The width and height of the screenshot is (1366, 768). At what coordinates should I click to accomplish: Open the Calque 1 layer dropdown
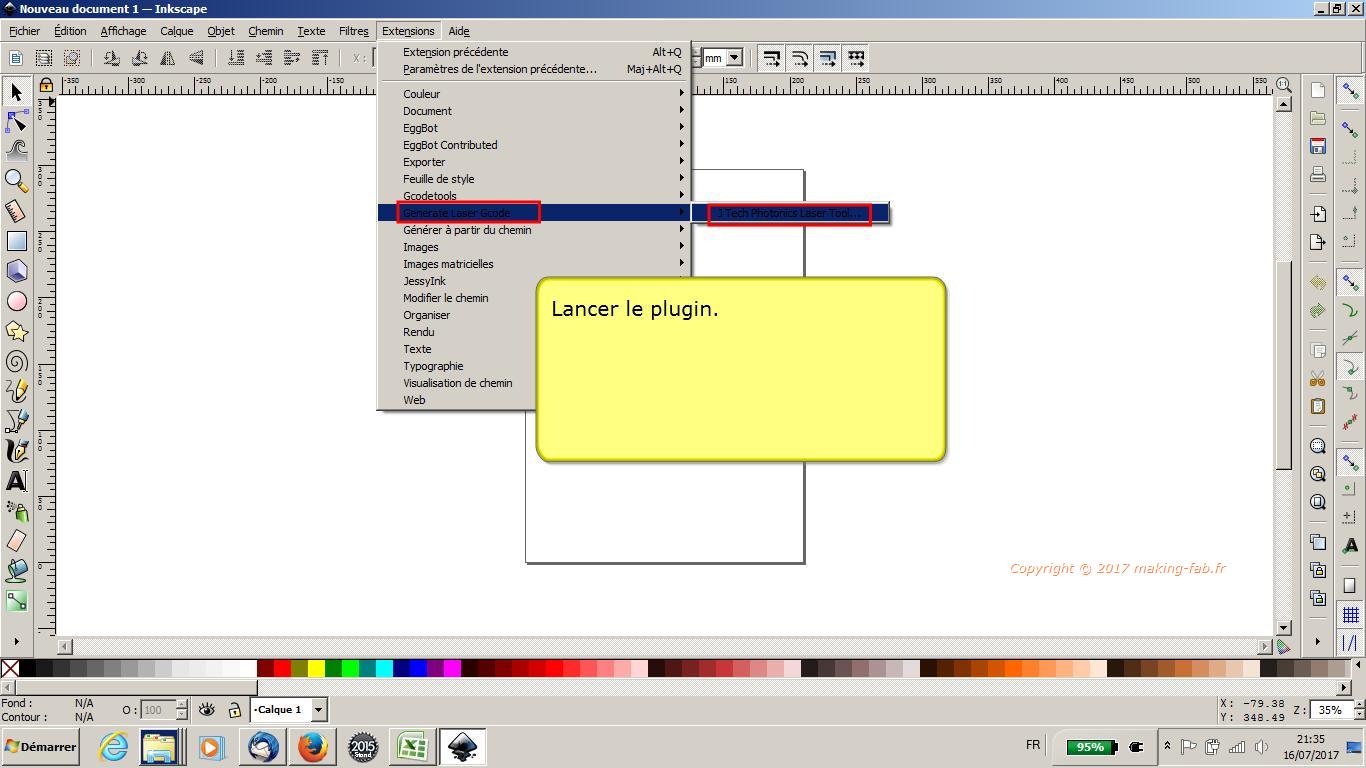coord(318,710)
